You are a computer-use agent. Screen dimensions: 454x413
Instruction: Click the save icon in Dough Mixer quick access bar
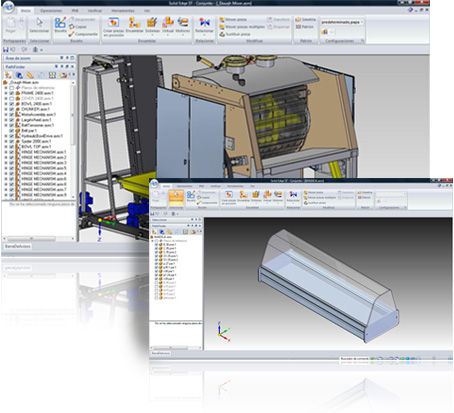pyautogui.click(x=5, y=50)
